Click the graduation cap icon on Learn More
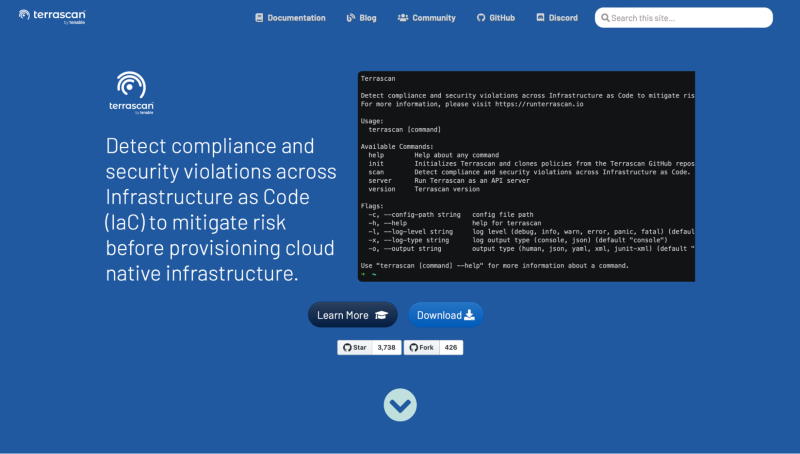 point(381,315)
